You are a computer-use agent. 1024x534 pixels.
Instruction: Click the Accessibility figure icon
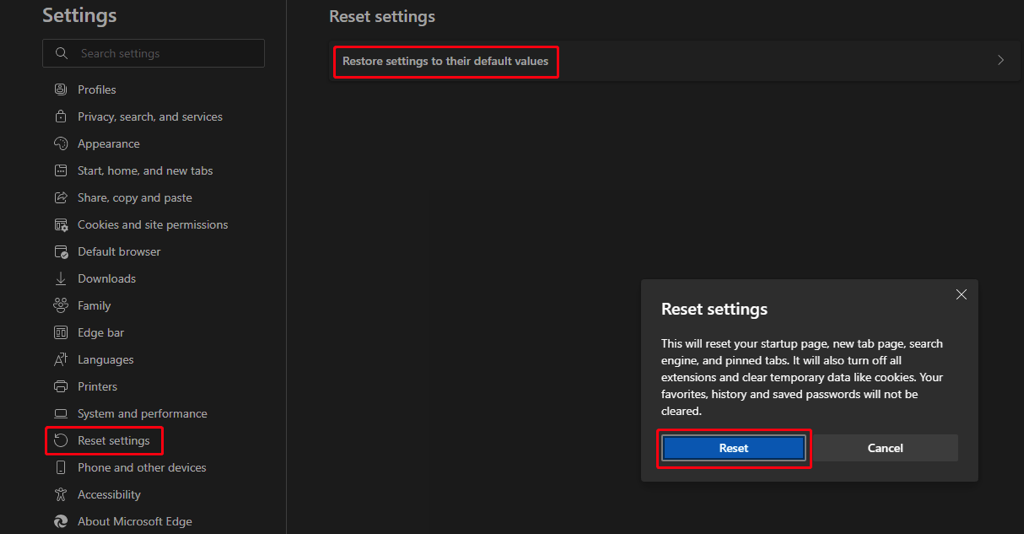61,495
